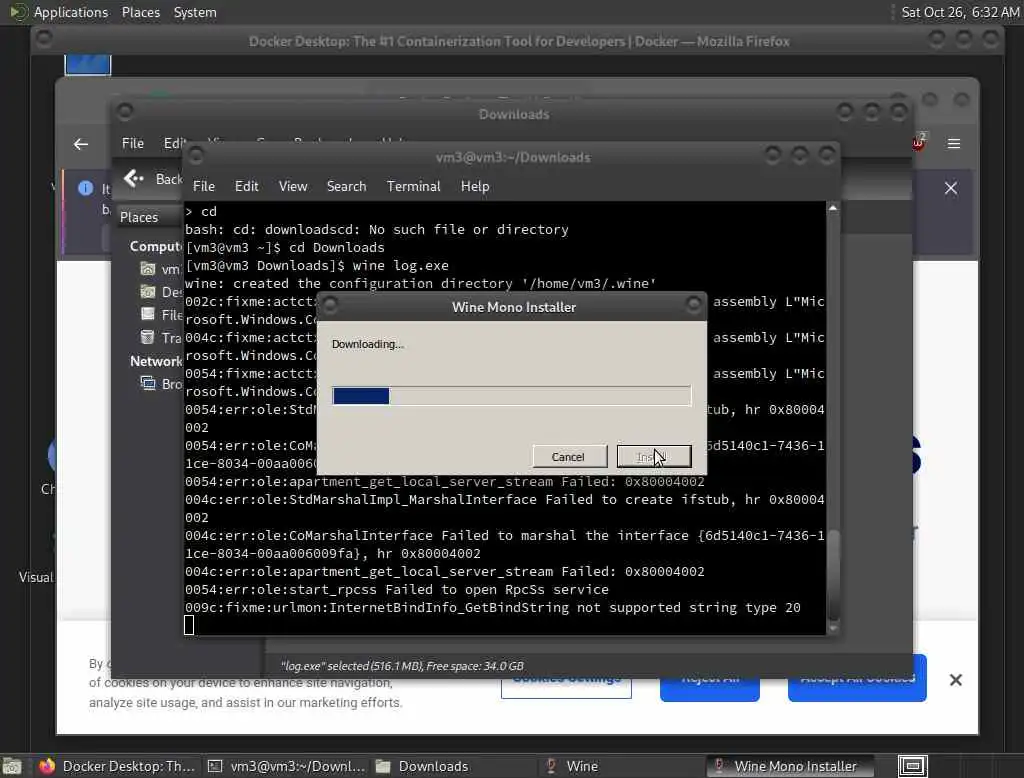The width and height of the screenshot is (1024, 778).
Task: Open the terminal File menu
Action: click(x=204, y=186)
